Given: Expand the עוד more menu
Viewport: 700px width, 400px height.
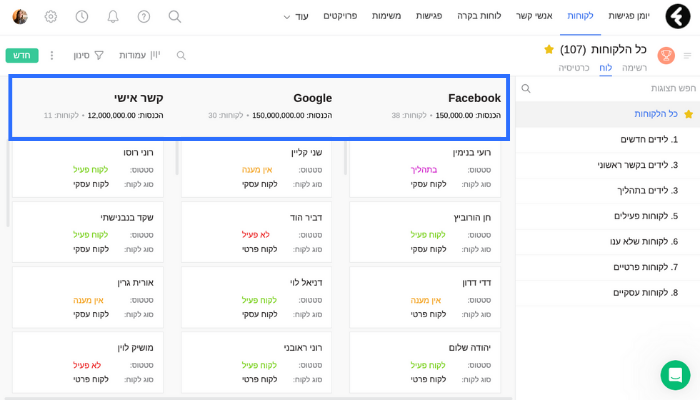Looking at the screenshot, I should click(x=296, y=17).
